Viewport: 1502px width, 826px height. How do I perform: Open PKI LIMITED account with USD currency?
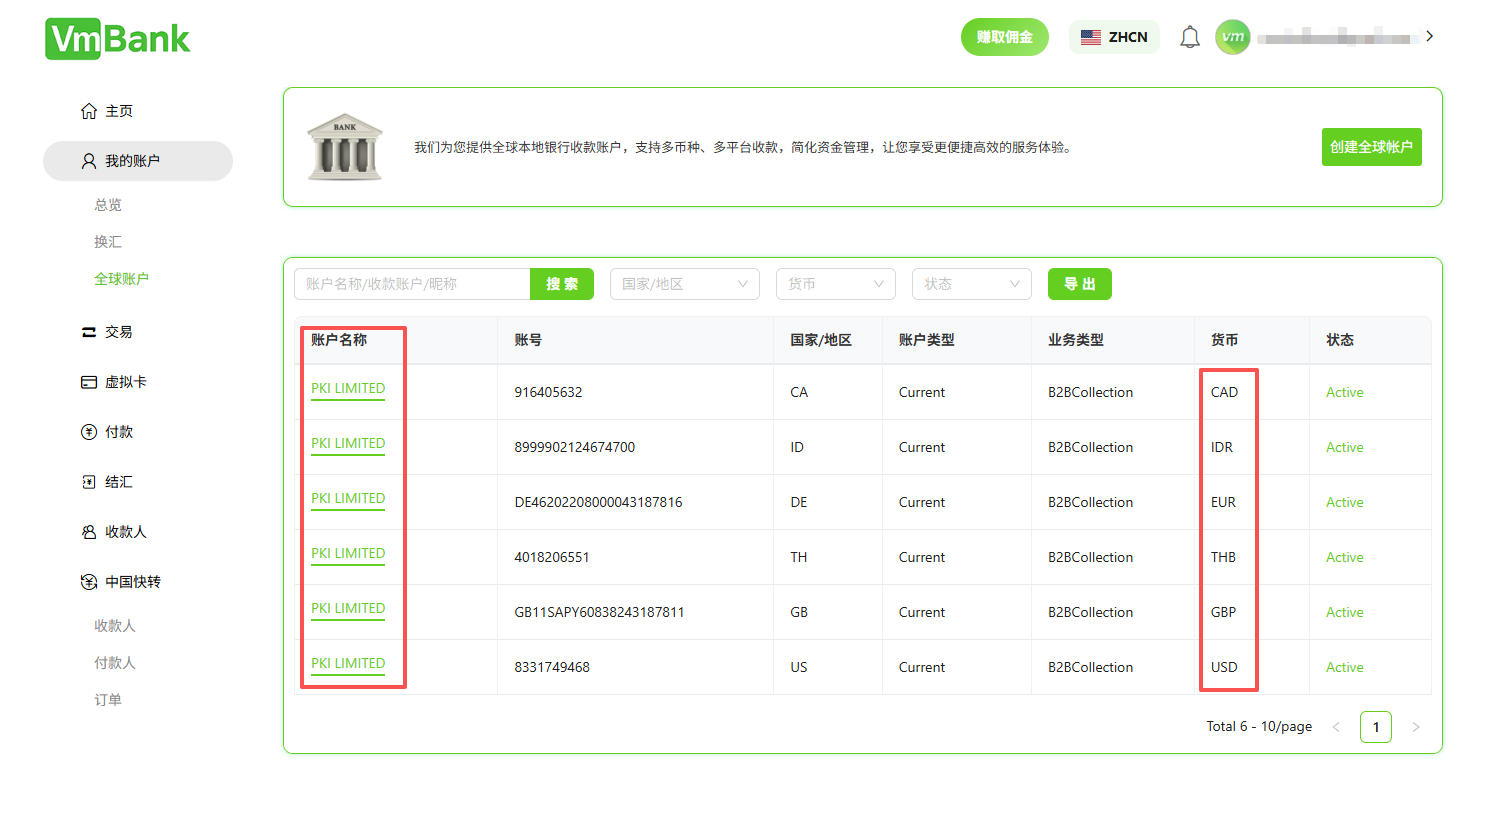click(x=348, y=664)
